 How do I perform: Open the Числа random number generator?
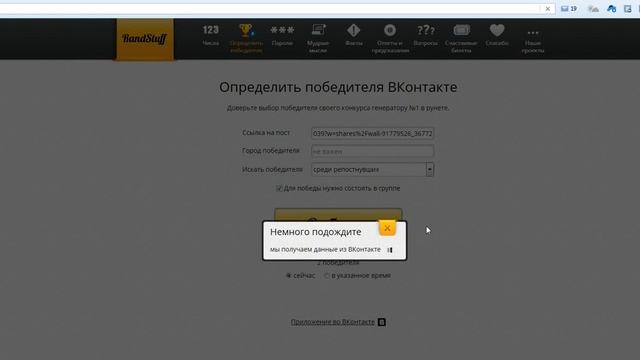(x=211, y=35)
